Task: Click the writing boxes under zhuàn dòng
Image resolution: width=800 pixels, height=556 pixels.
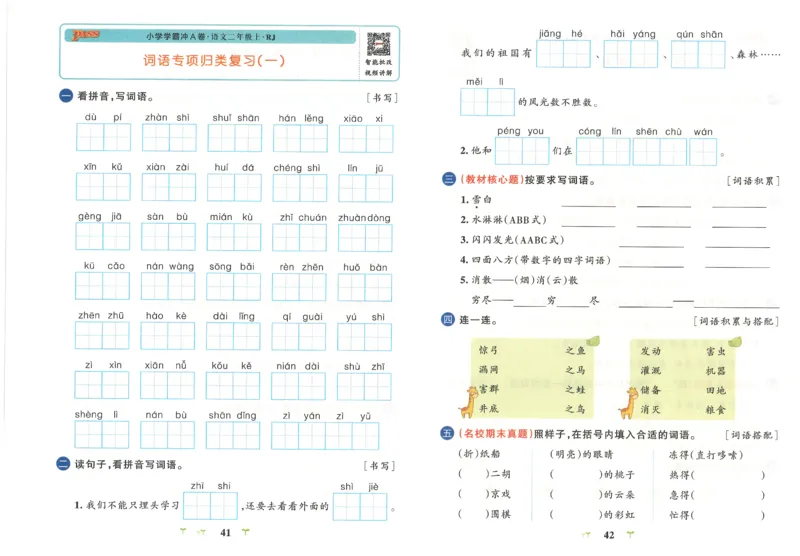Action: coord(365,237)
